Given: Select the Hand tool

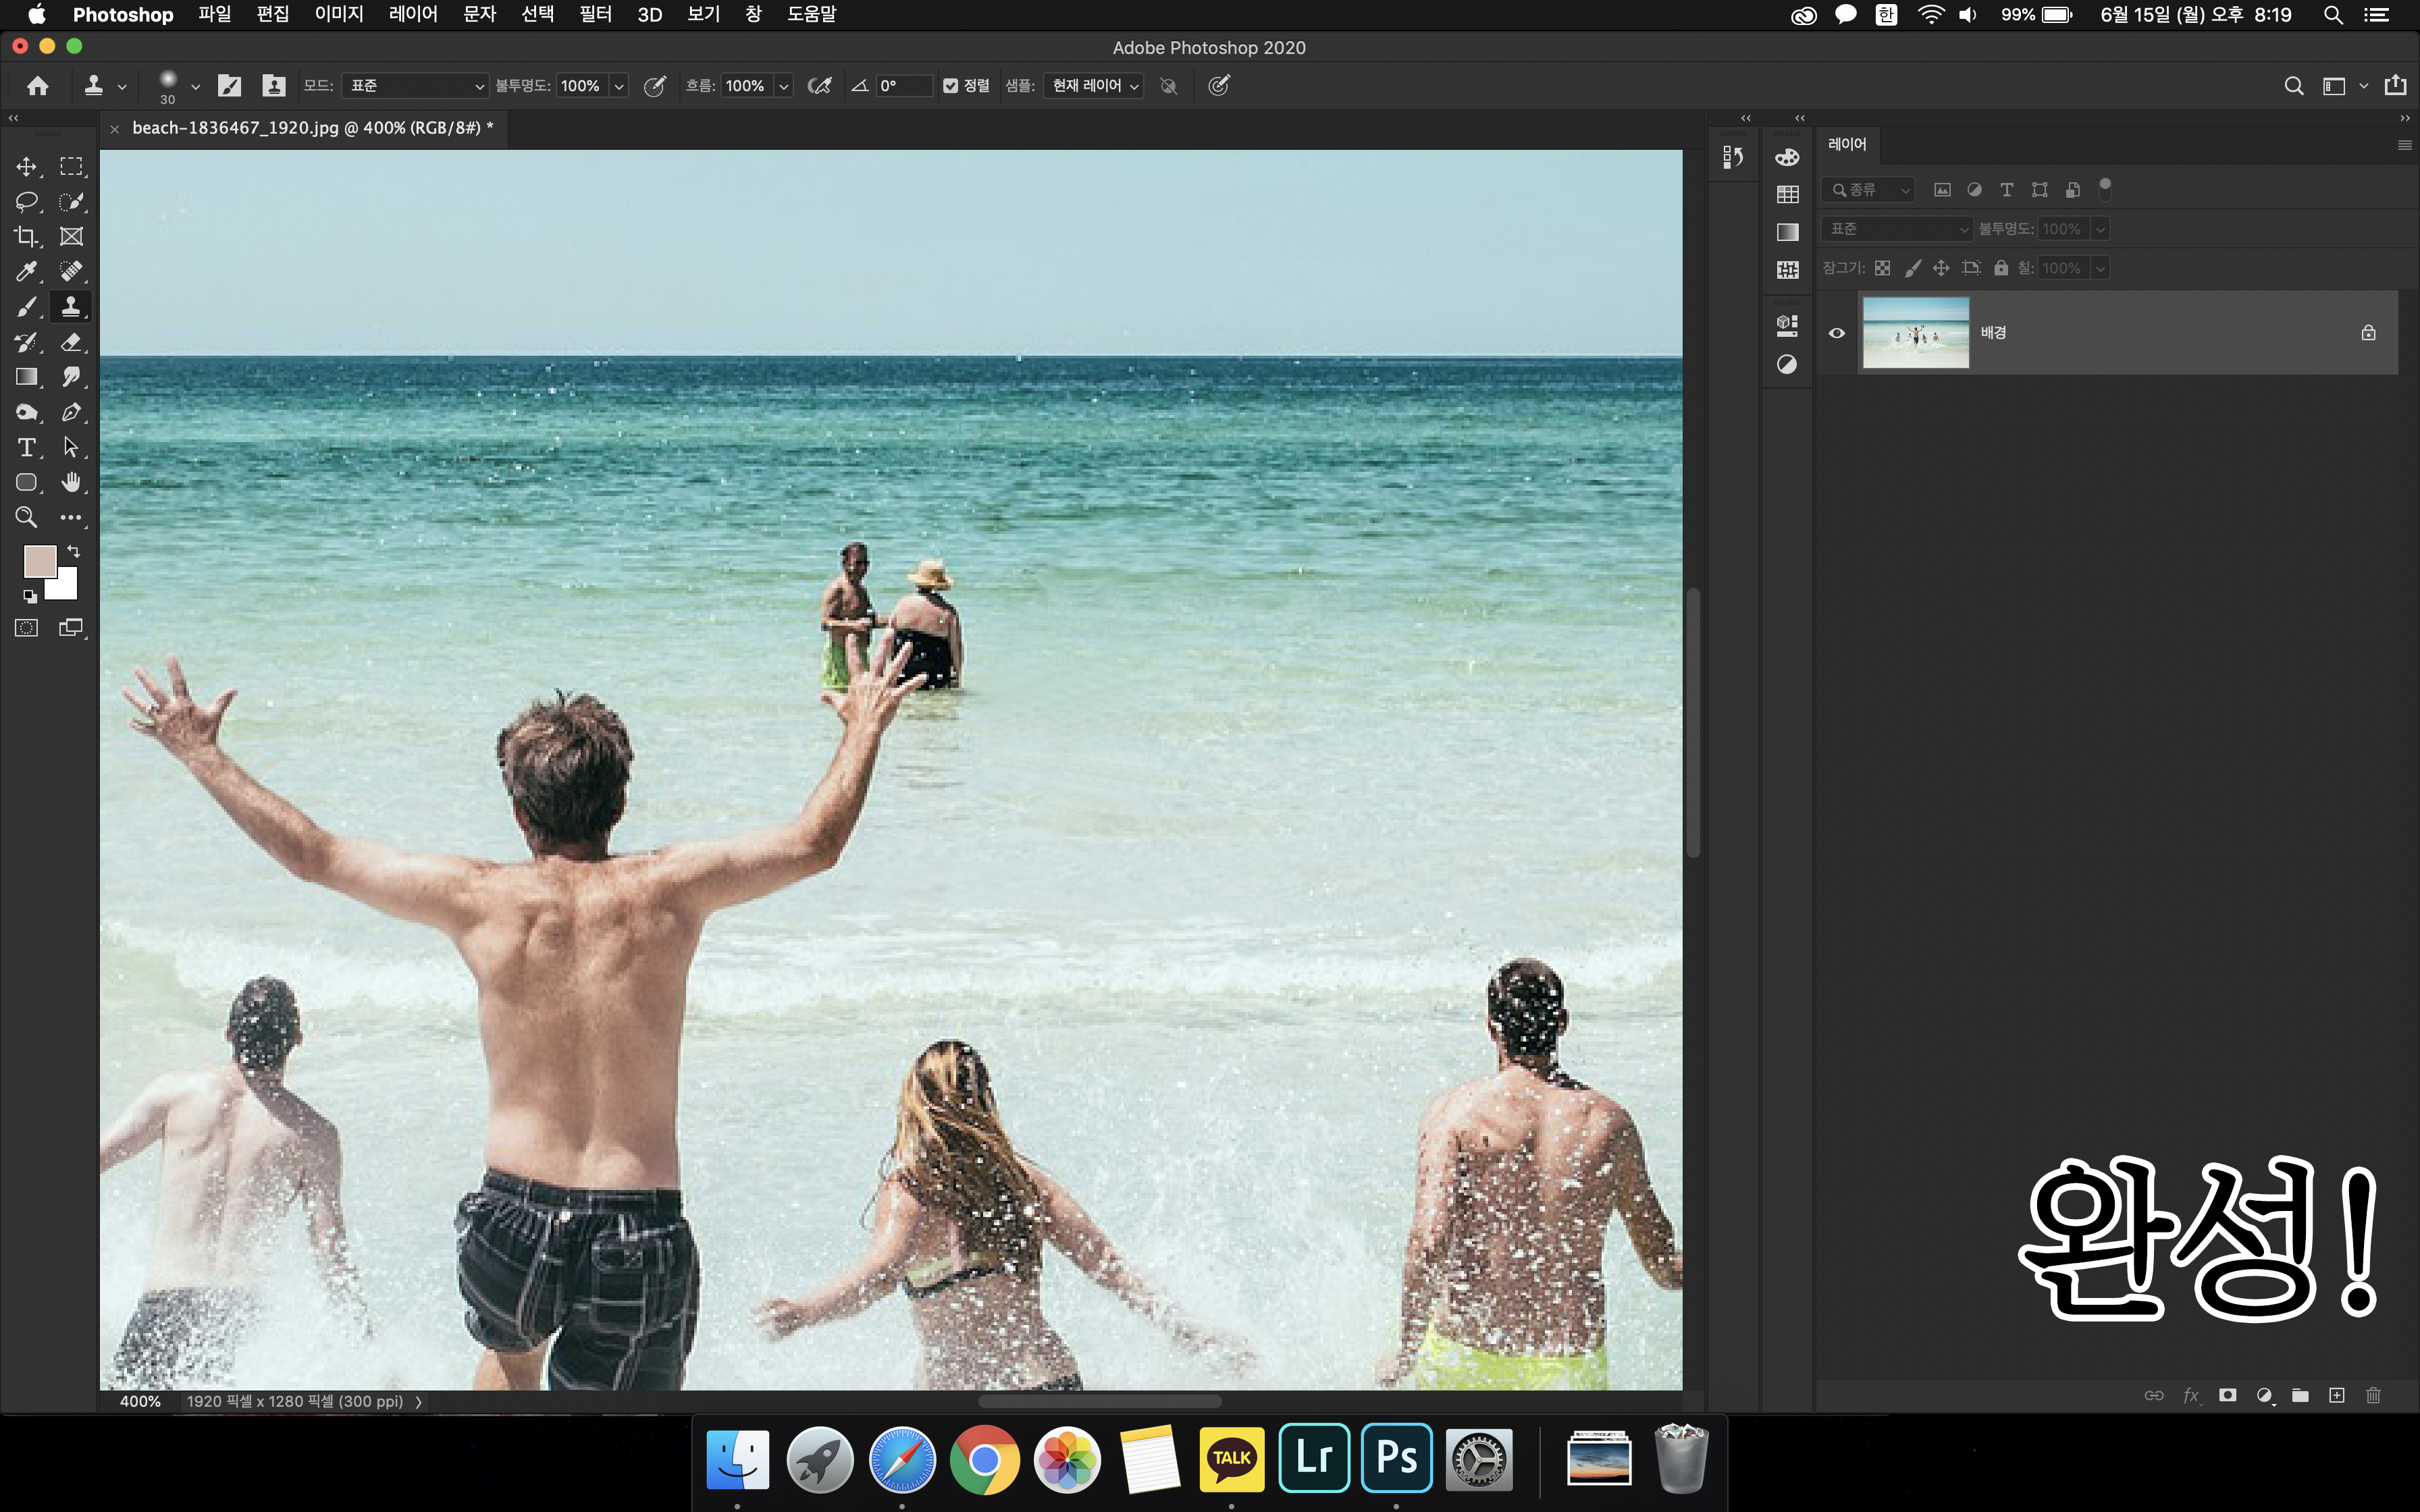Looking at the screenshot, I should click(71, 482).
